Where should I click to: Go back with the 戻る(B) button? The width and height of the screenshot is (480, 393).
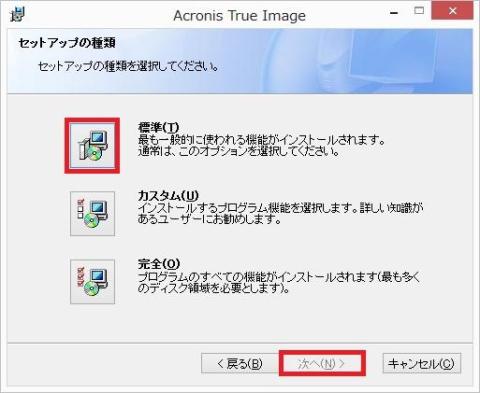point(240,363)
